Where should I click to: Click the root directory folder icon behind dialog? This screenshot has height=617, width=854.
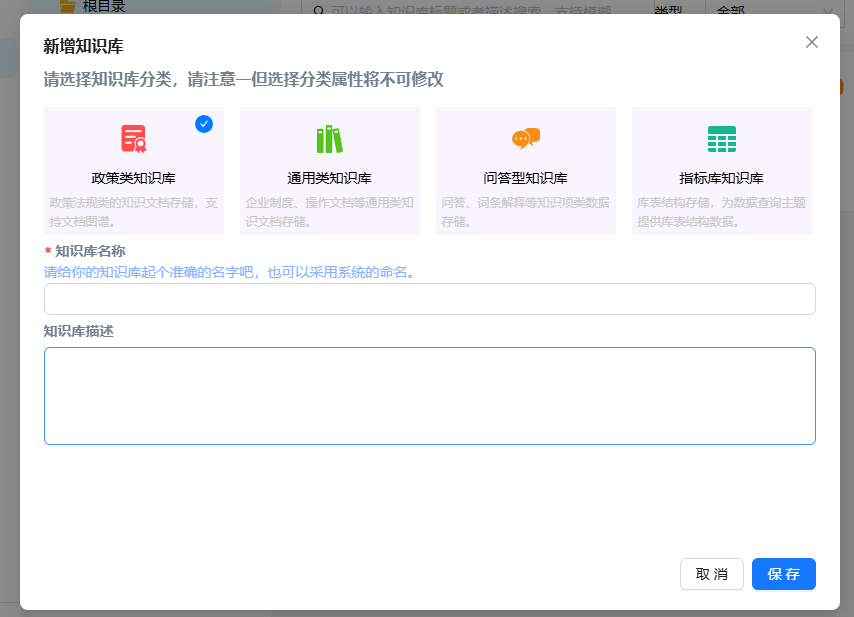(68, 6)
